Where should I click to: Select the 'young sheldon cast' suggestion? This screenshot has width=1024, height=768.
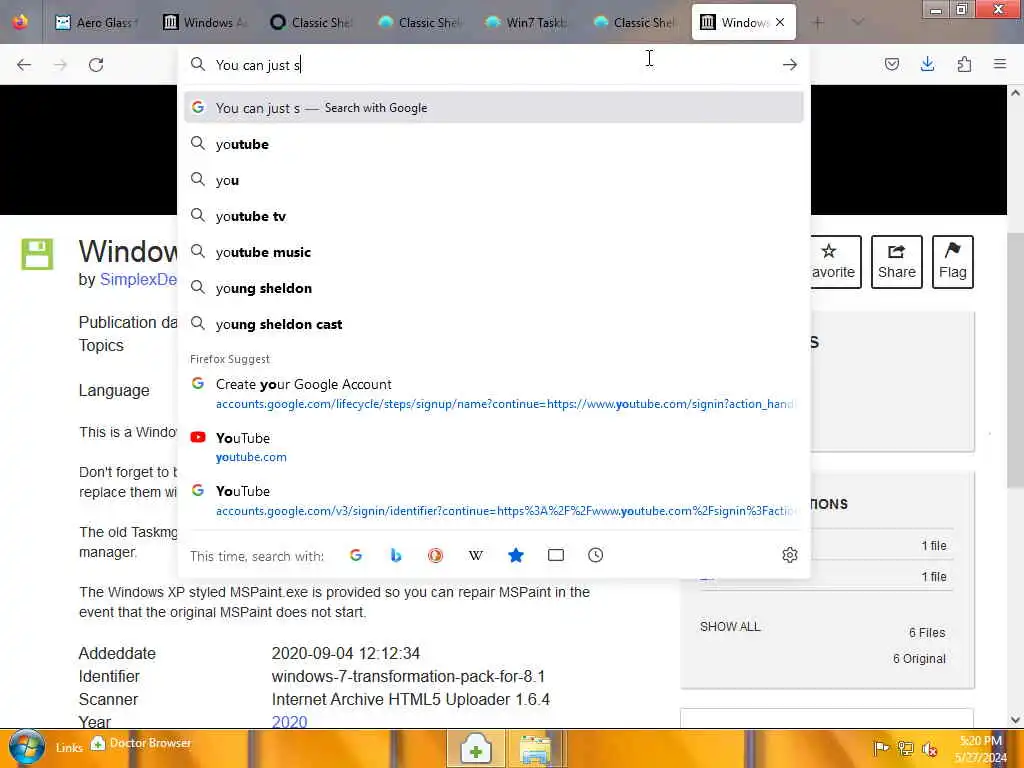click(494, 324)
